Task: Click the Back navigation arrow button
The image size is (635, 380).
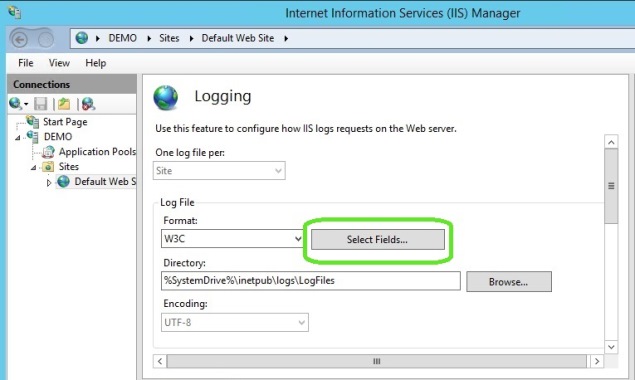Action: click(19, 39)
